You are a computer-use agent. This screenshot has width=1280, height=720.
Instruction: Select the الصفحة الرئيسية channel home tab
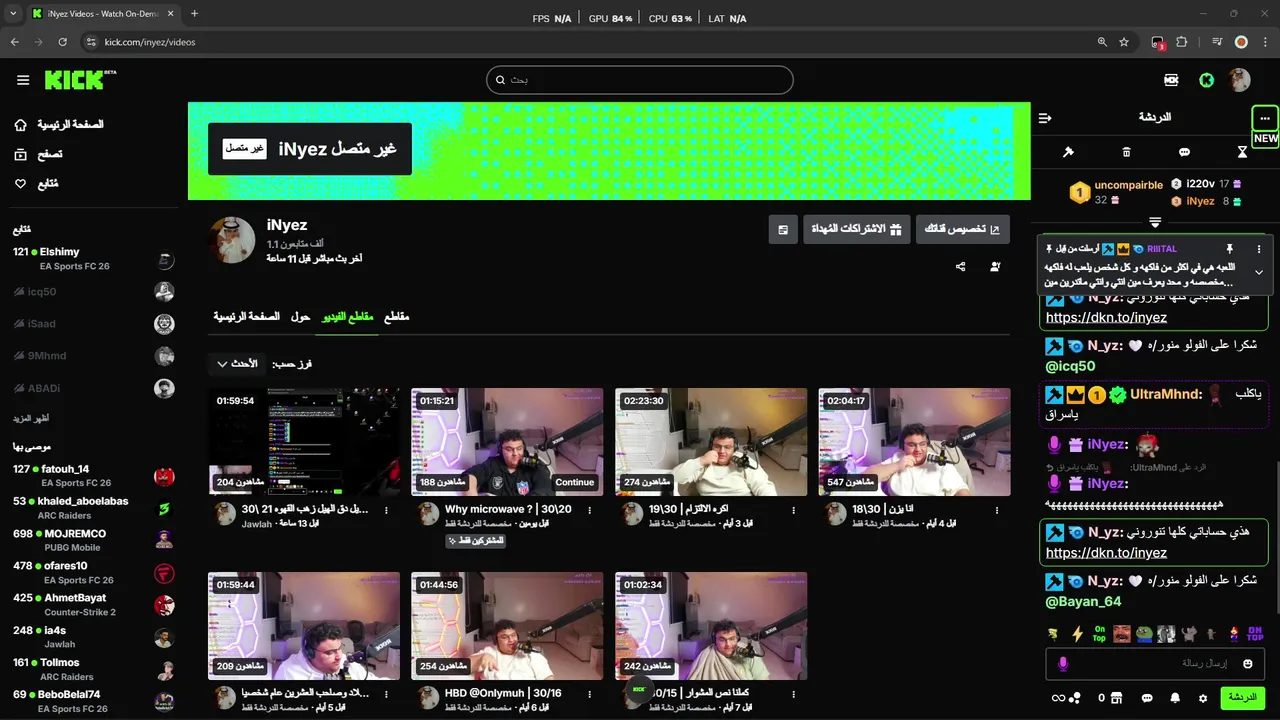(246, 317)
